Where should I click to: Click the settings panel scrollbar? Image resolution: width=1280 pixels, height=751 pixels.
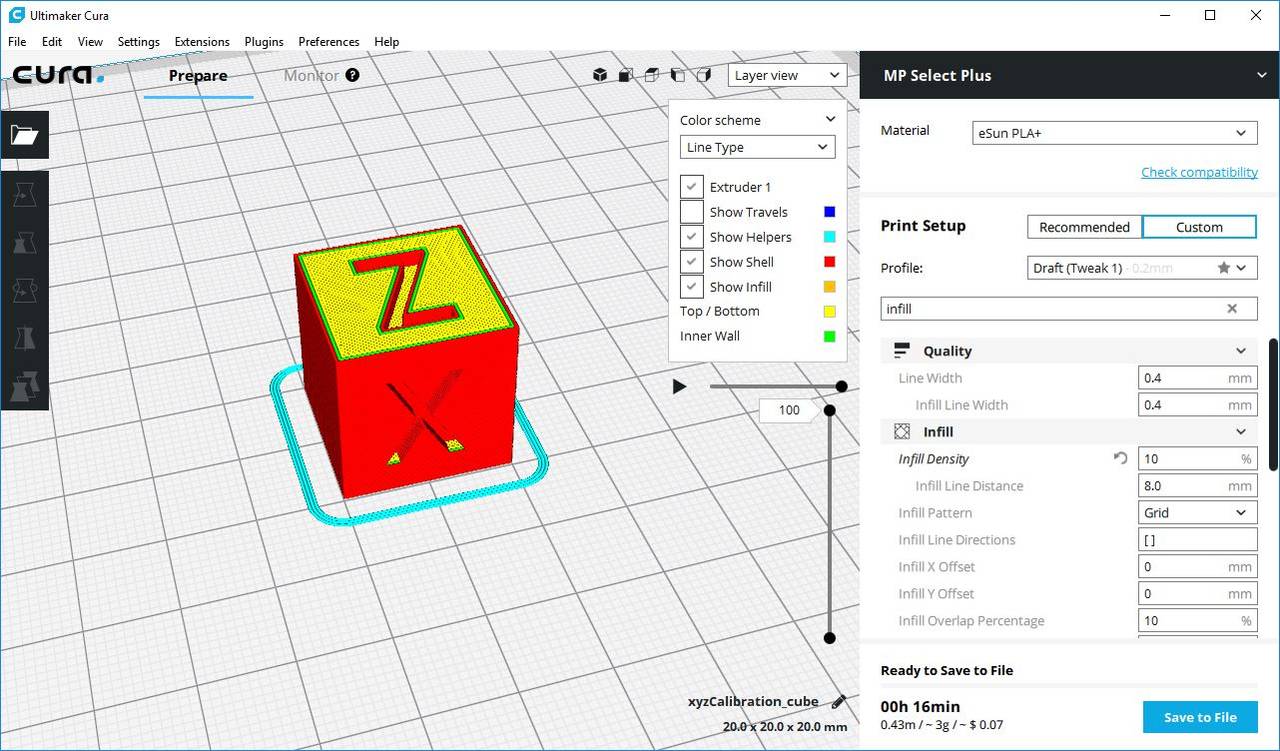click(1274, 404)
